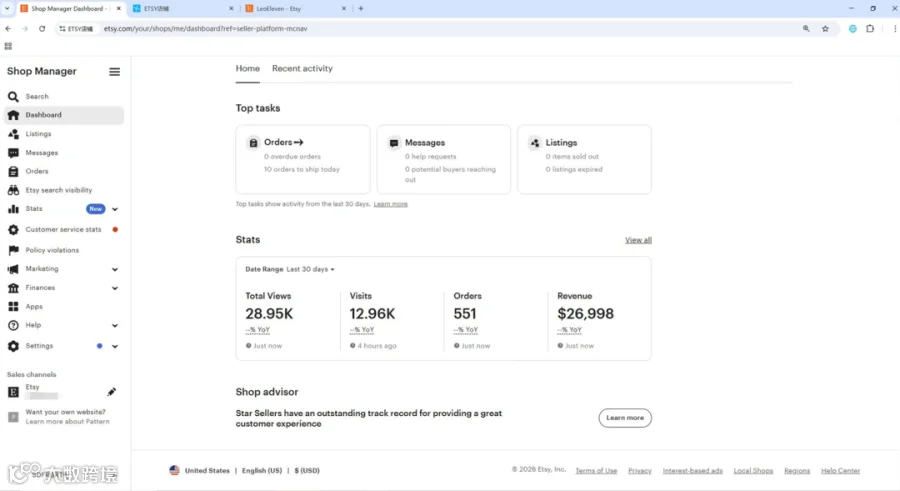Open Terms of Use footer link
900x491 pixels.
click(x=596, y=470)
